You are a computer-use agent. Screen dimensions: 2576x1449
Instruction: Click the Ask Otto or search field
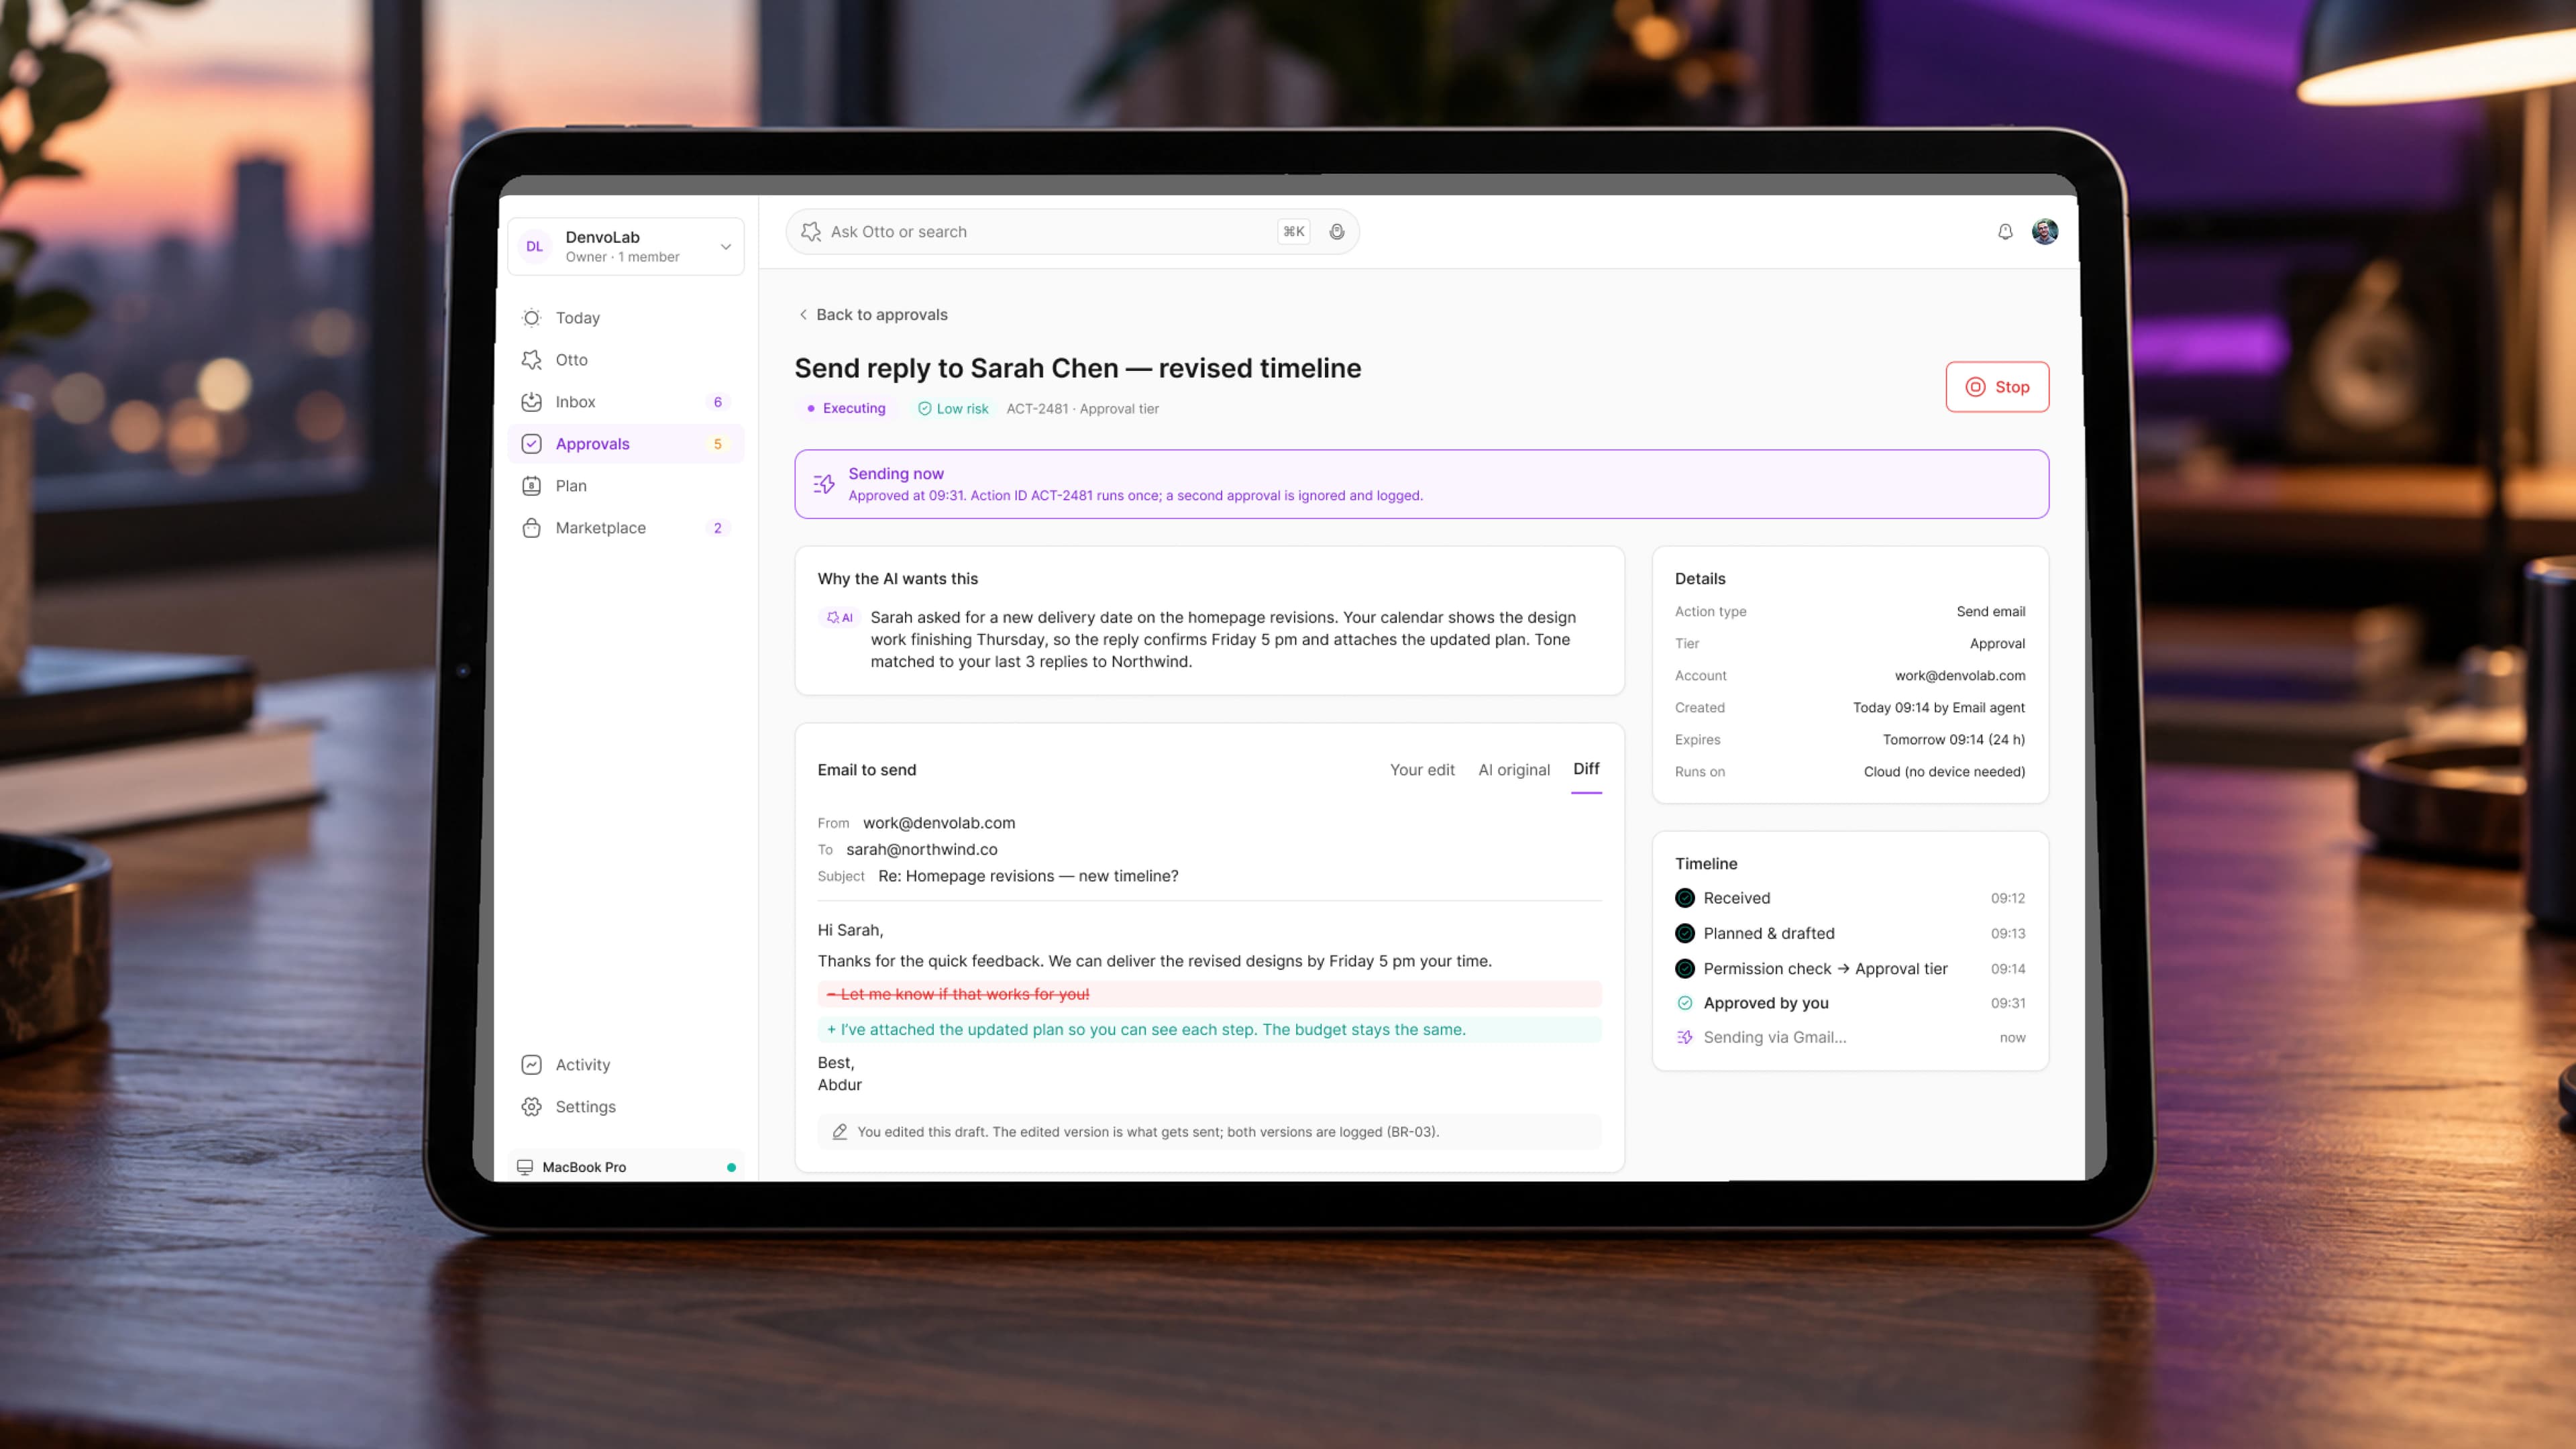(x=1072, y=232)
